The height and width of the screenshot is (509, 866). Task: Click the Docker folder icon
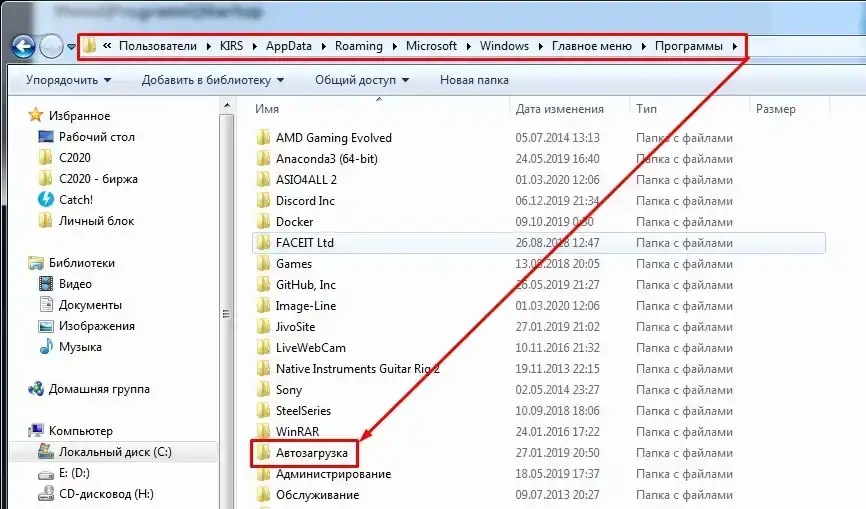(263, 221)
